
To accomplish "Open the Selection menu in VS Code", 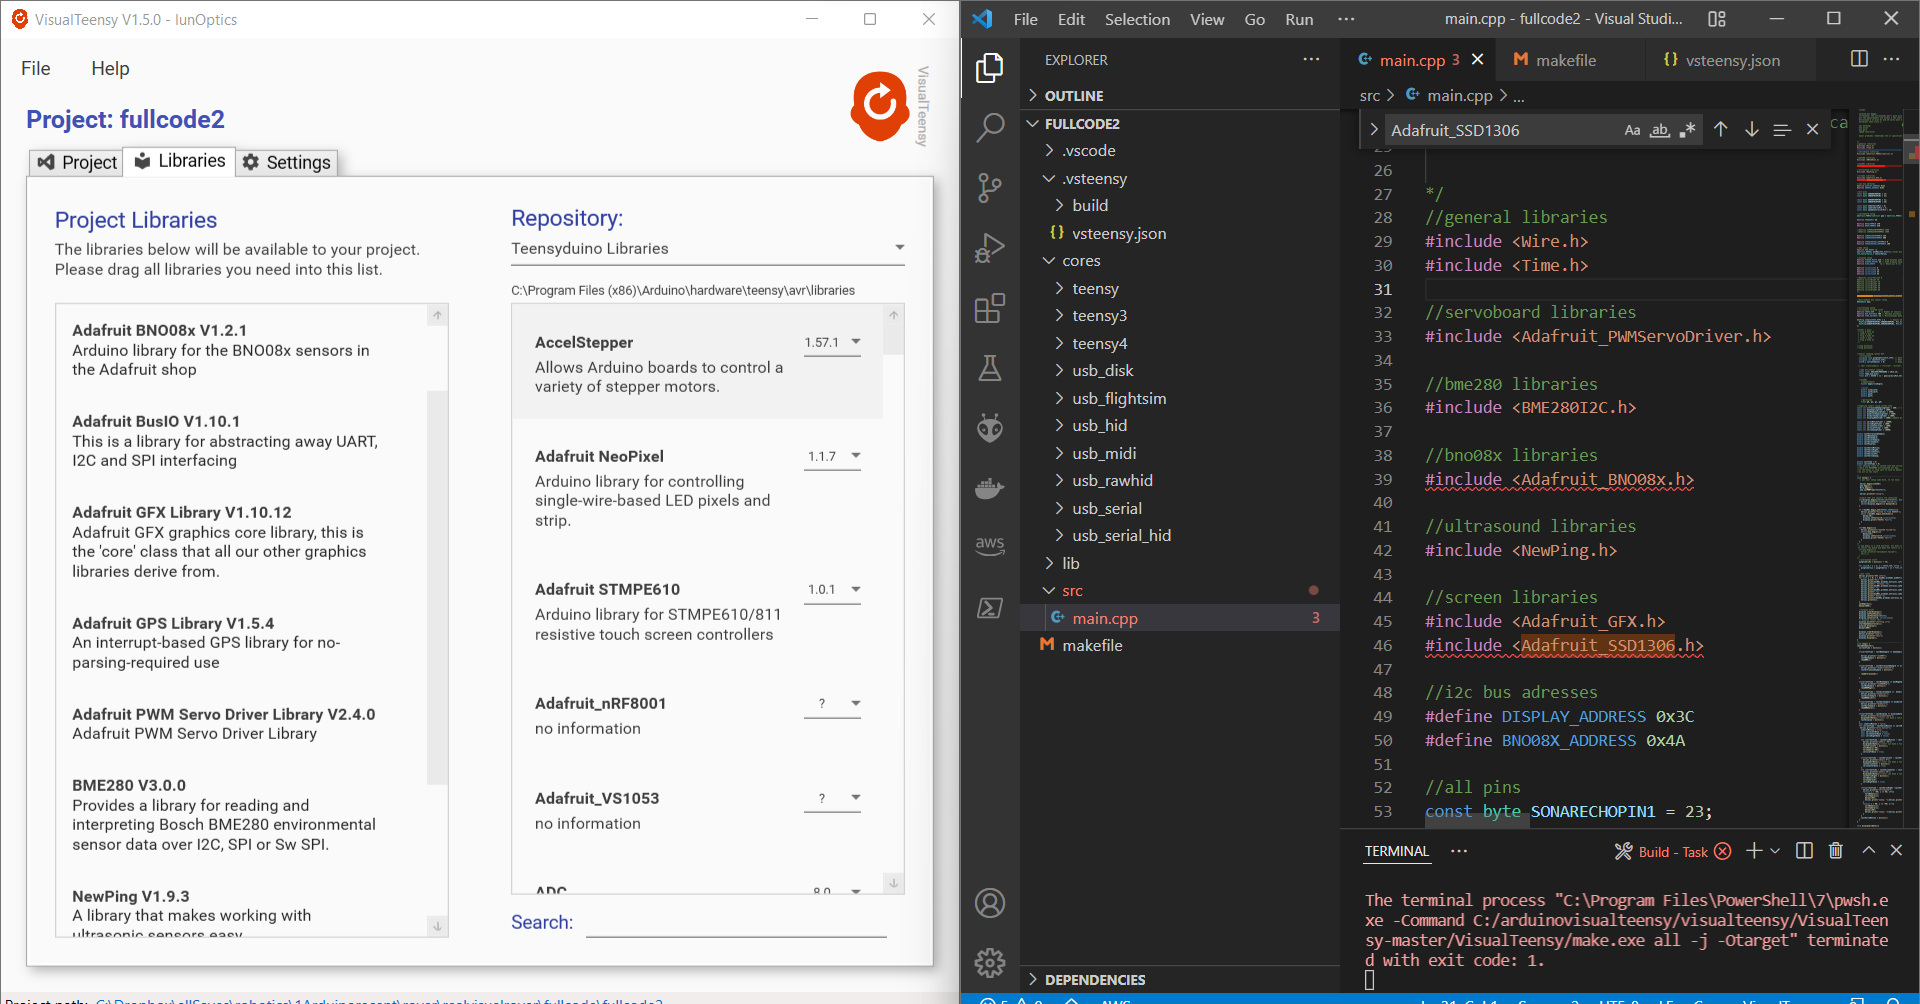I will 1137,19.
